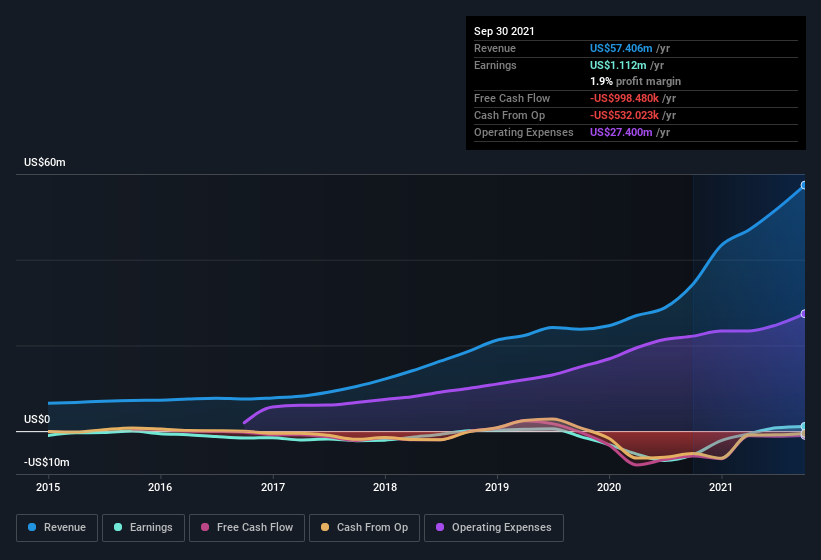The image size is (821, 560).
Task: Click the US$0 y-axis label
Action: point(37,419)
